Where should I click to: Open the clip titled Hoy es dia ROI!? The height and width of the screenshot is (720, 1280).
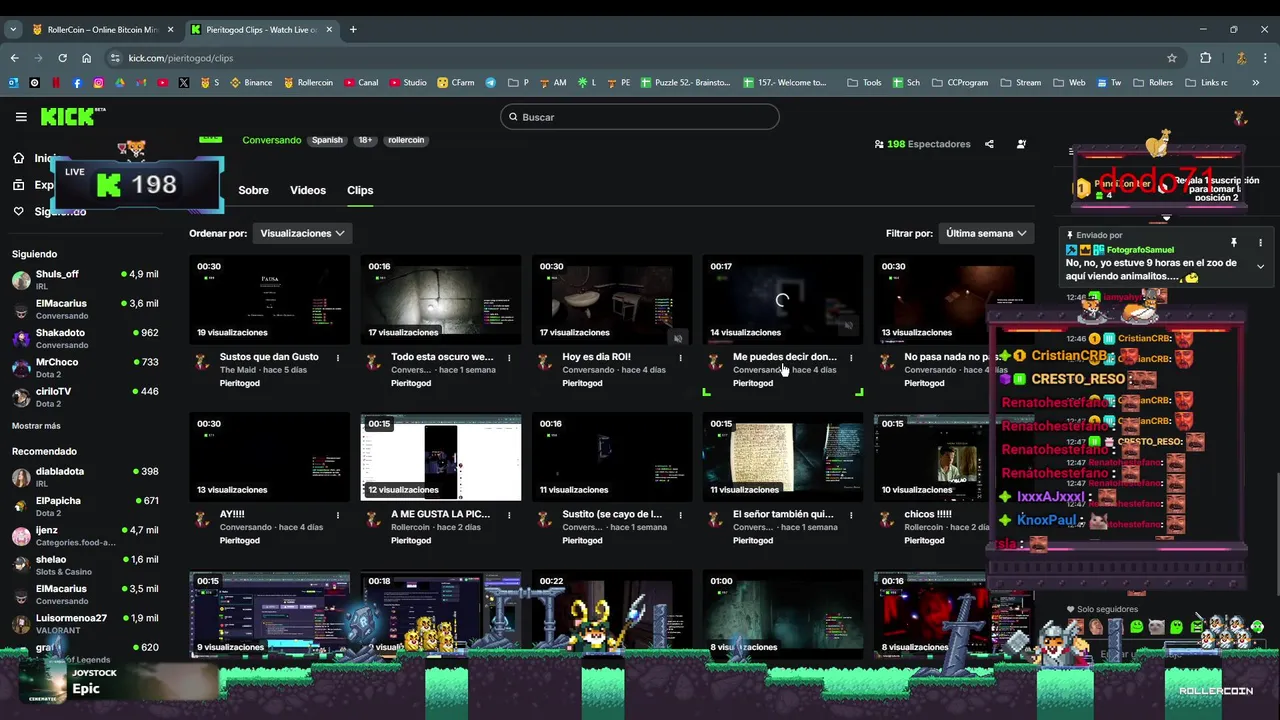pos(596,356)
